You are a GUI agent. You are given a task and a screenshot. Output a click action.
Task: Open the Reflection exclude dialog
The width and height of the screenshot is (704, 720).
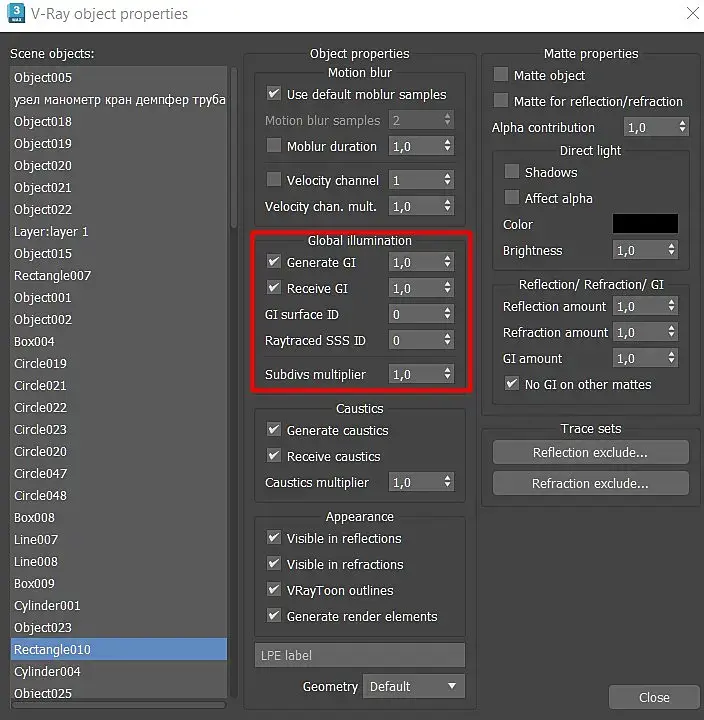pos(590,452)
